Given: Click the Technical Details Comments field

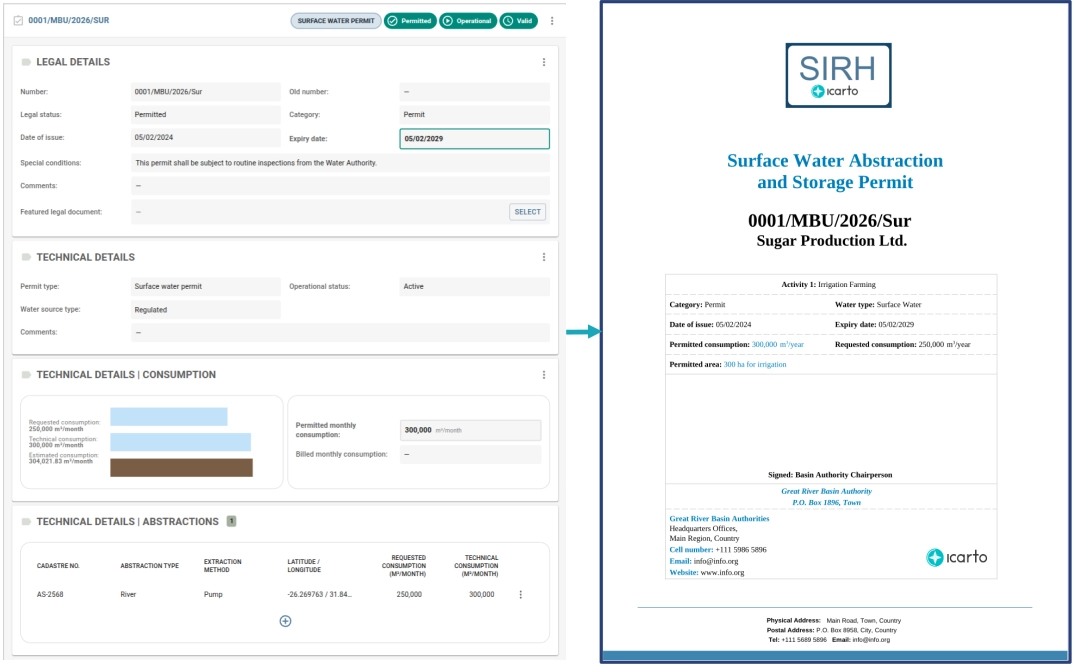Looking at the screenshot, I should [340, 332].
